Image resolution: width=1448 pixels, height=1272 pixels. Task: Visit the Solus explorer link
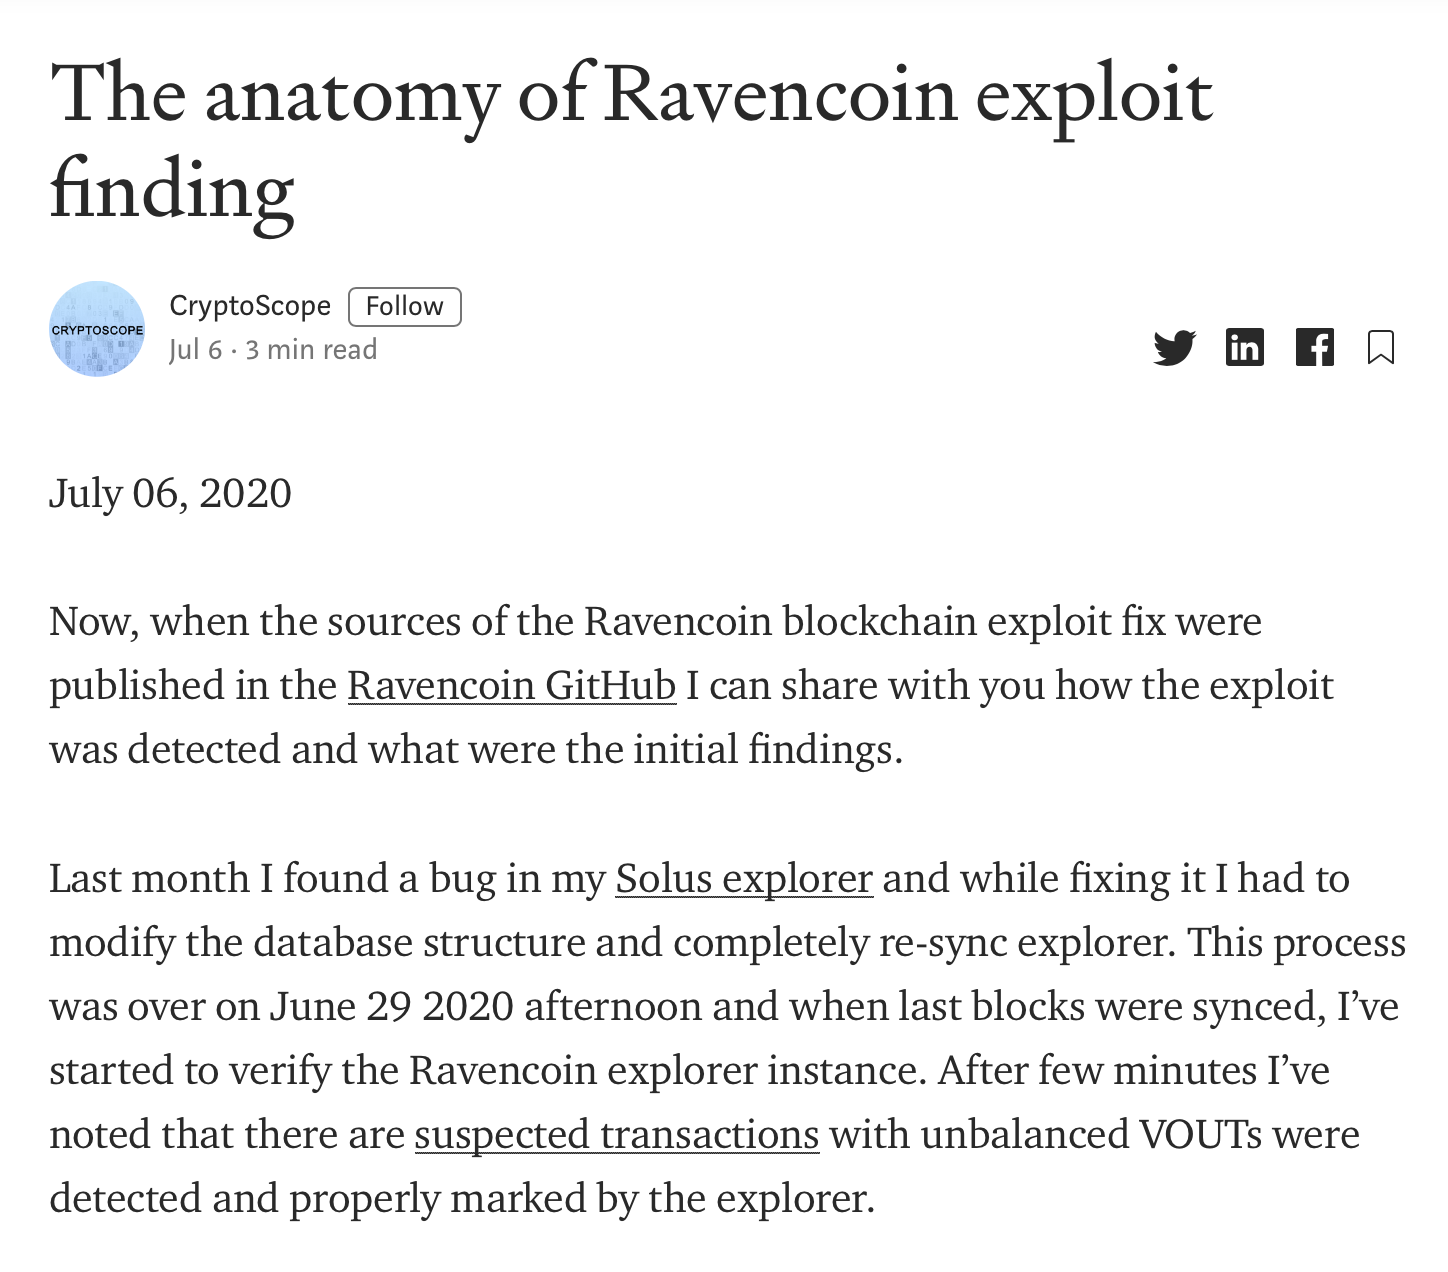coord(744,878)
